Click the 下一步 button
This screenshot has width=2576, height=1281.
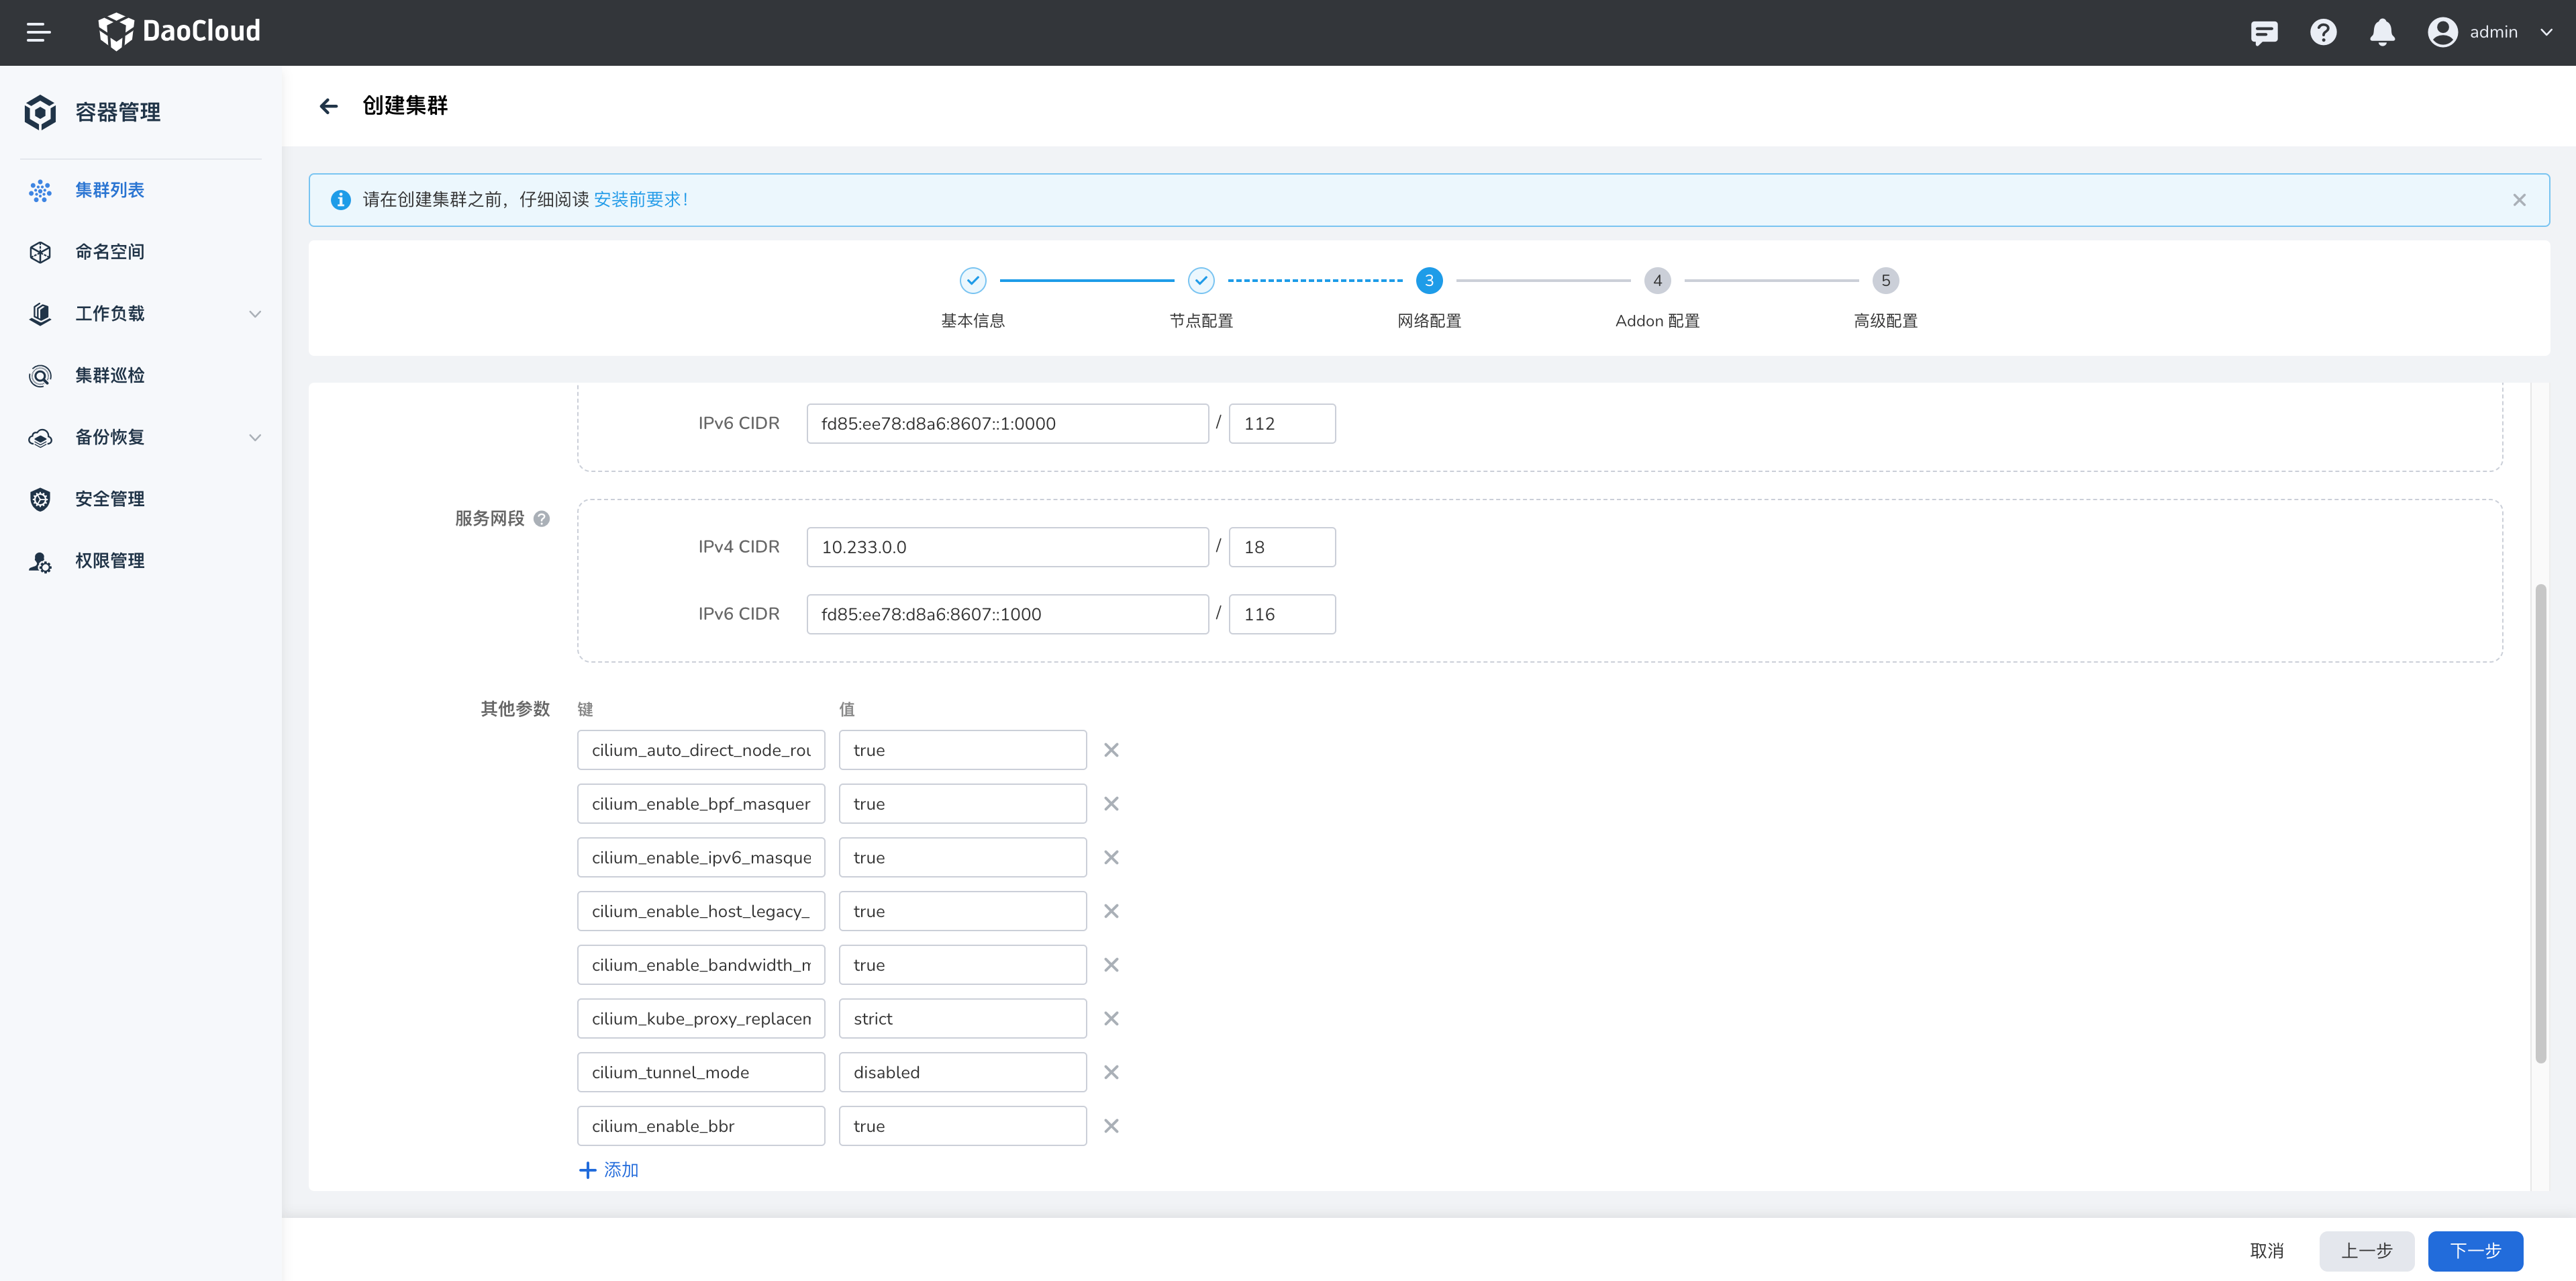[x=2475, y=1251]
